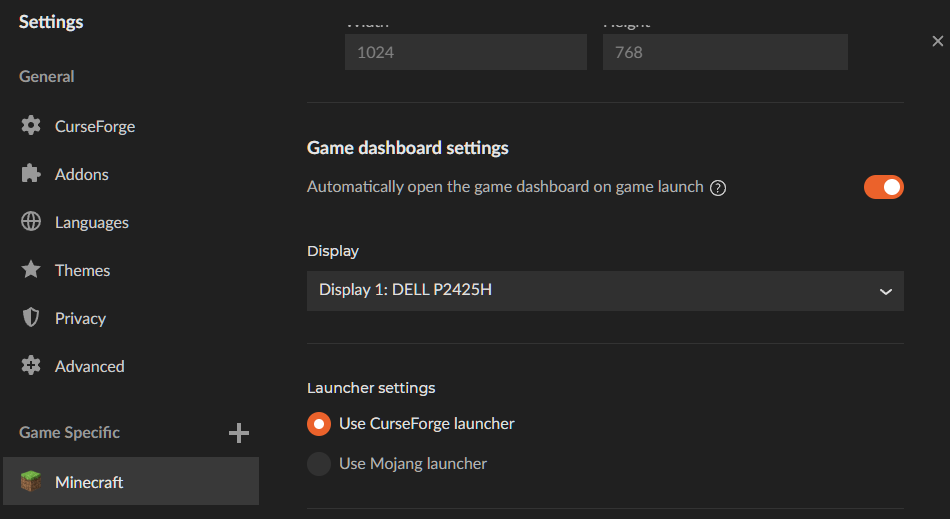Open the Display monitor dropdown

coord(605,291)
